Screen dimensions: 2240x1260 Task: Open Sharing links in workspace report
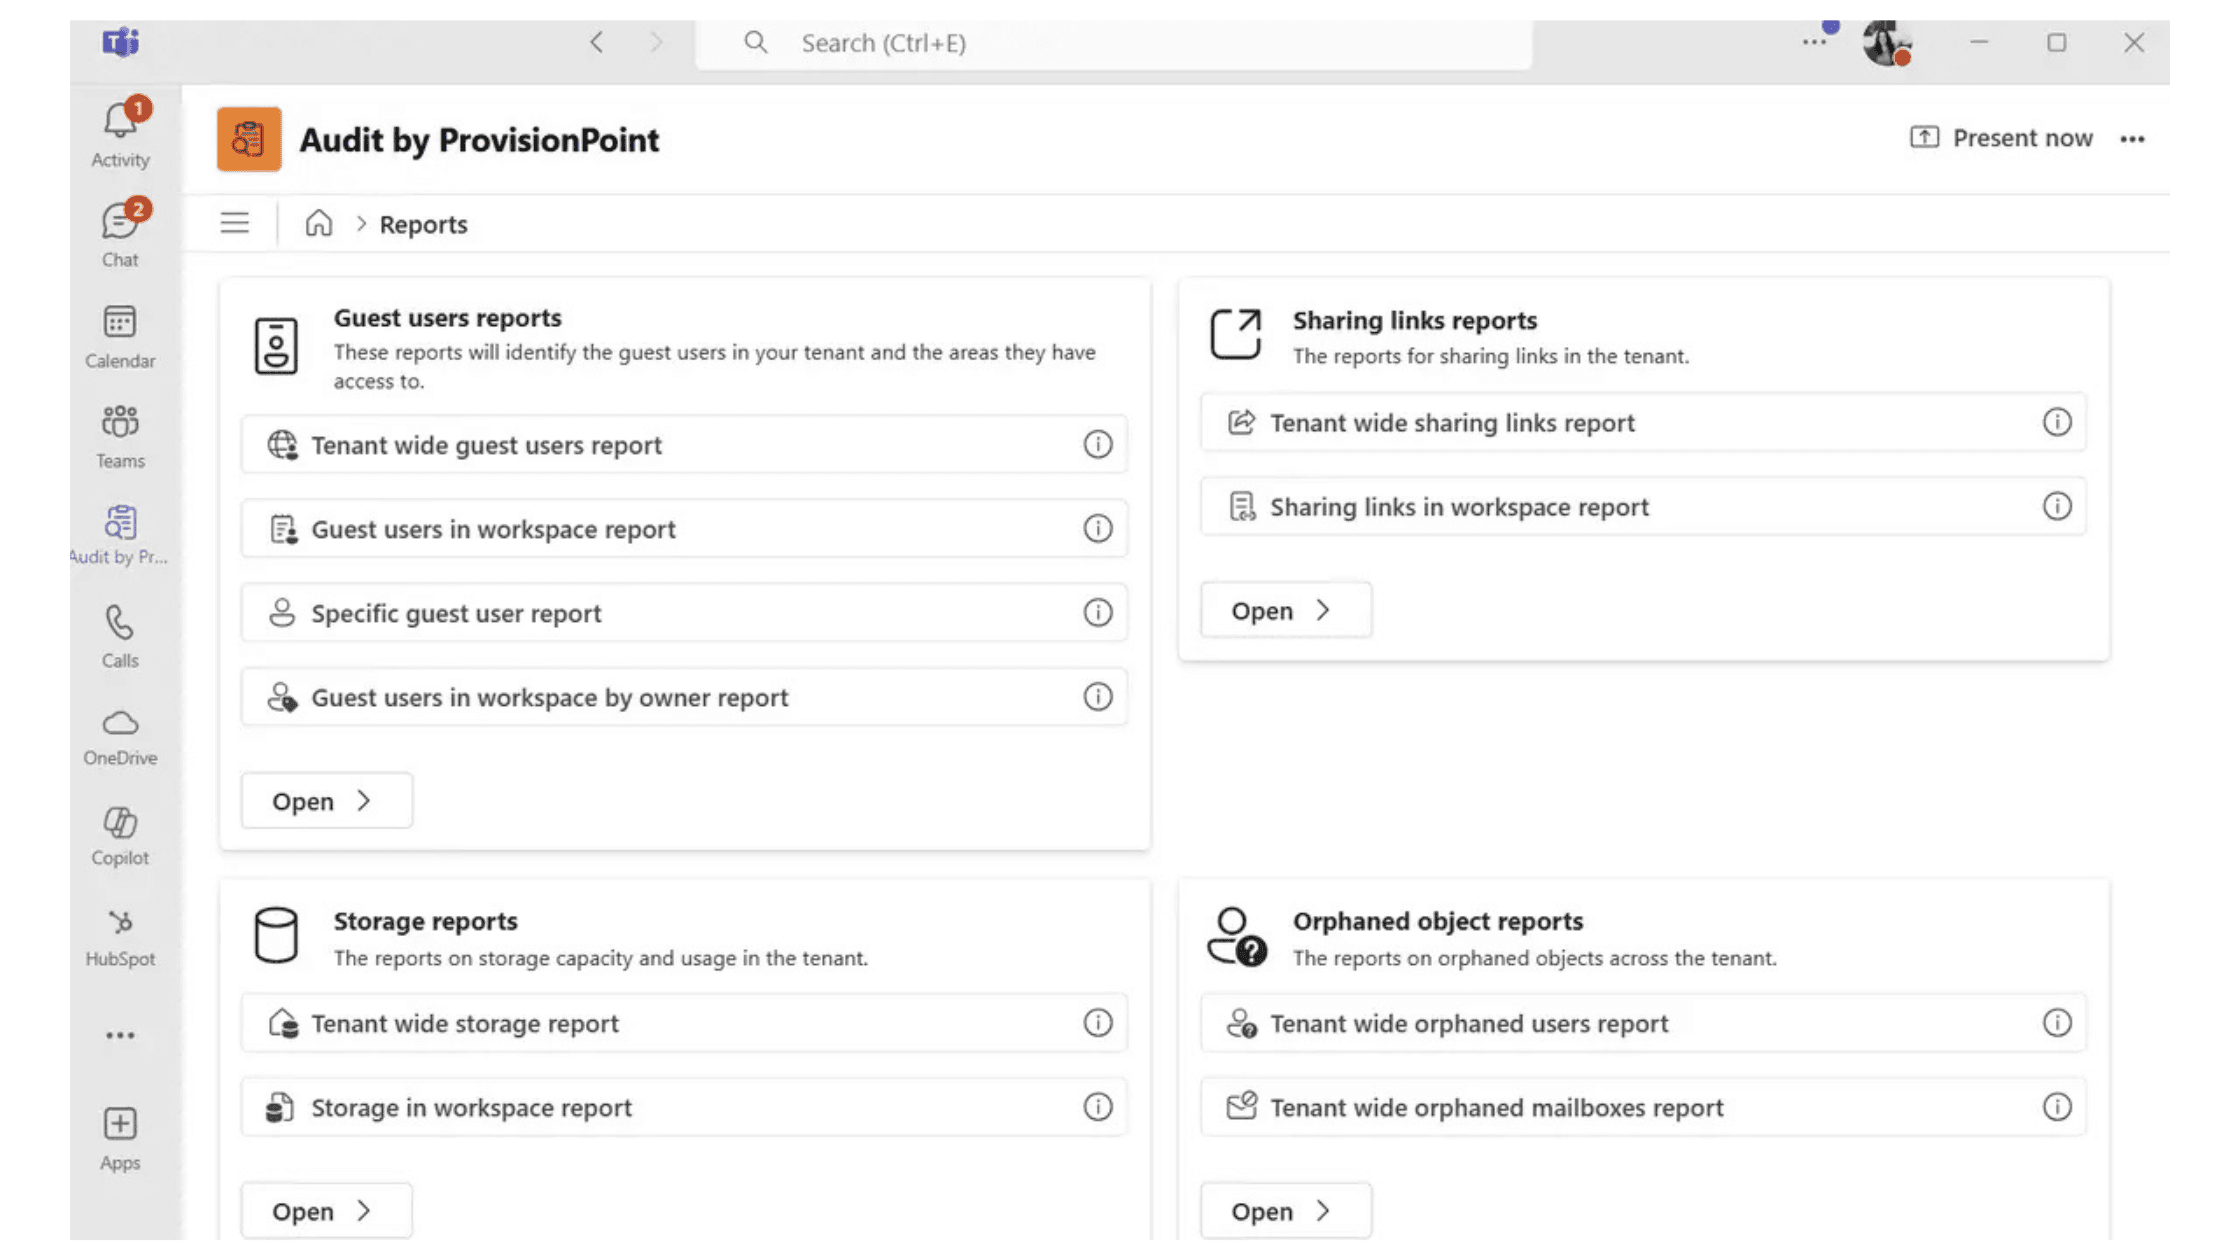[1643, 506]
